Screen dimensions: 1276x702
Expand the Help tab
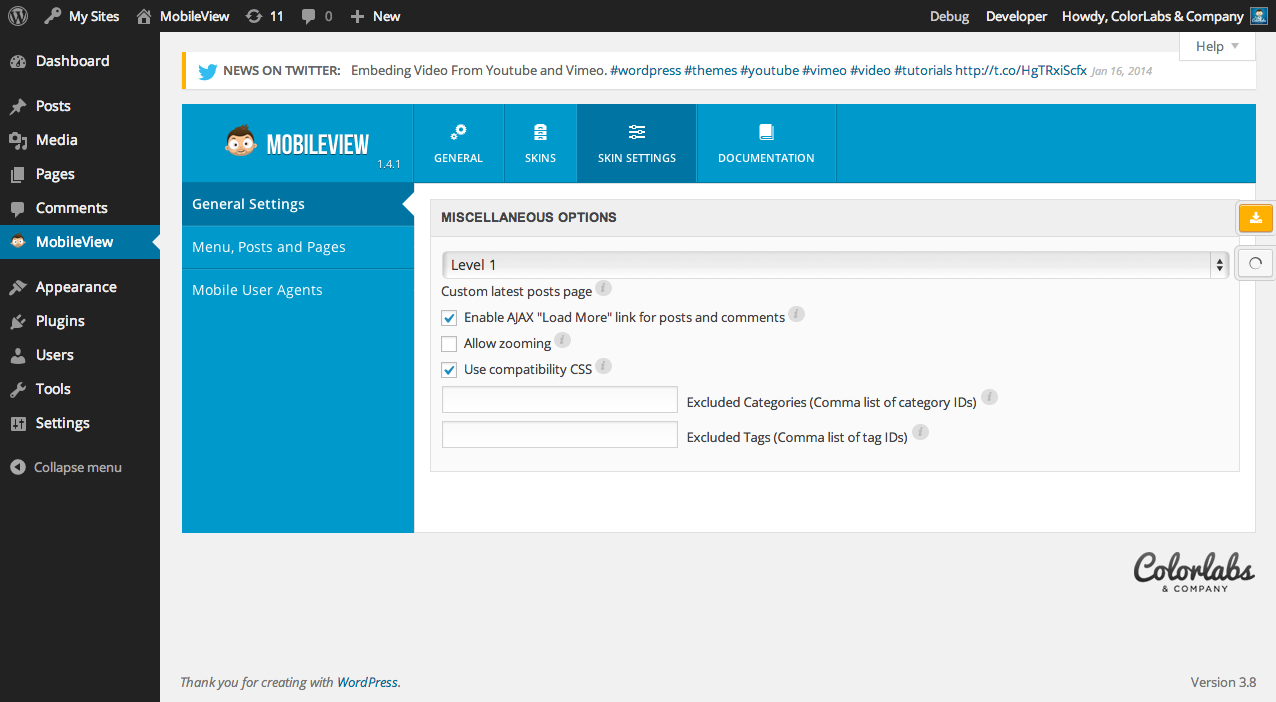pos(1217,46)
